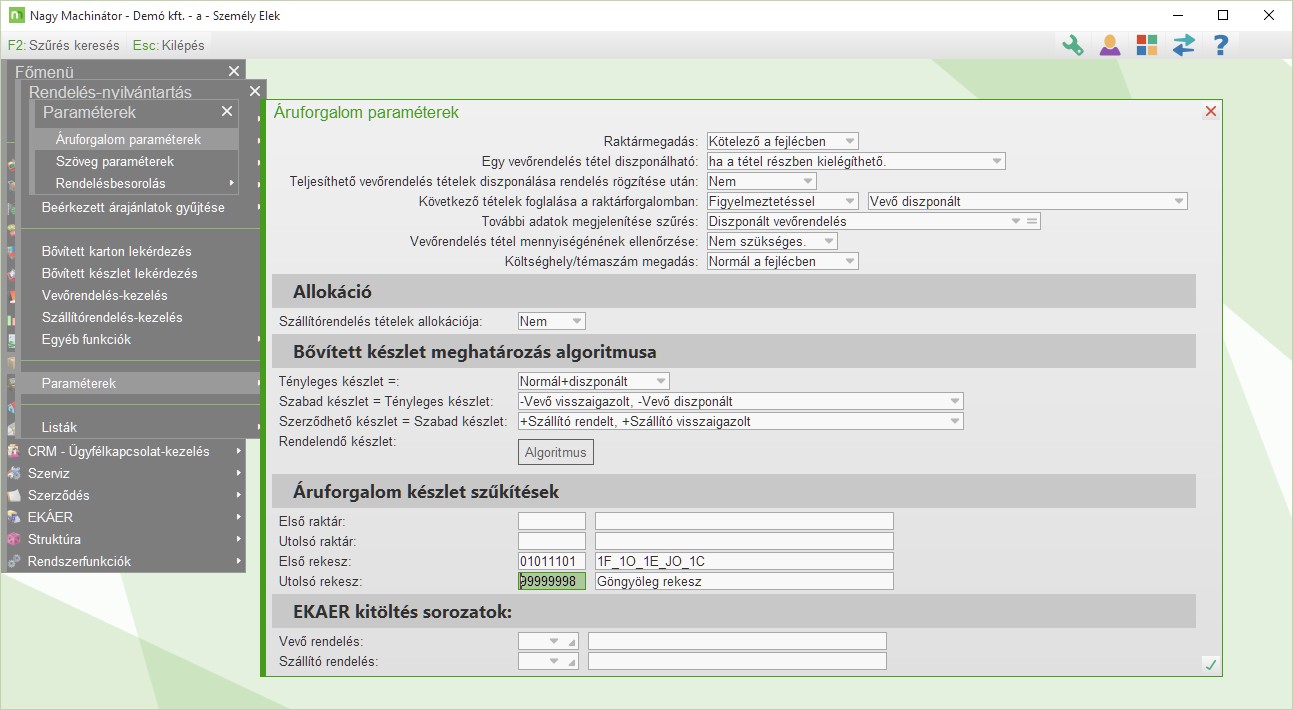The image size is (1293, 710).
Task: Click the Göngyöleg rekesz name field
Action: click(744, 581)
